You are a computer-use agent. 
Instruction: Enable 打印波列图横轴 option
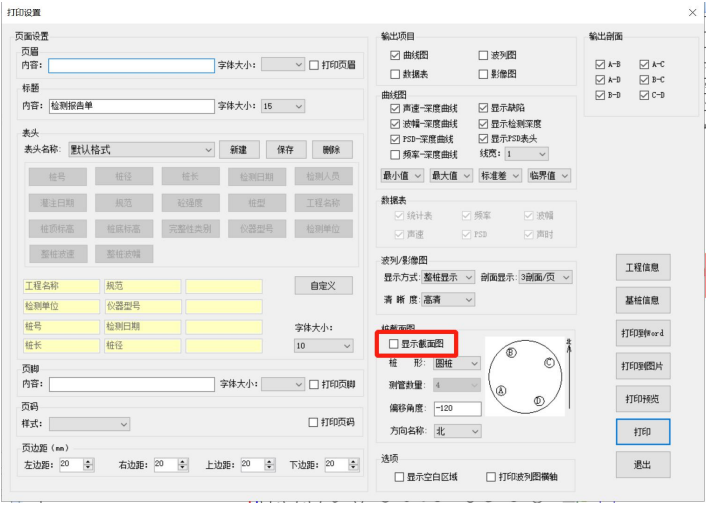tap(491, 477)
